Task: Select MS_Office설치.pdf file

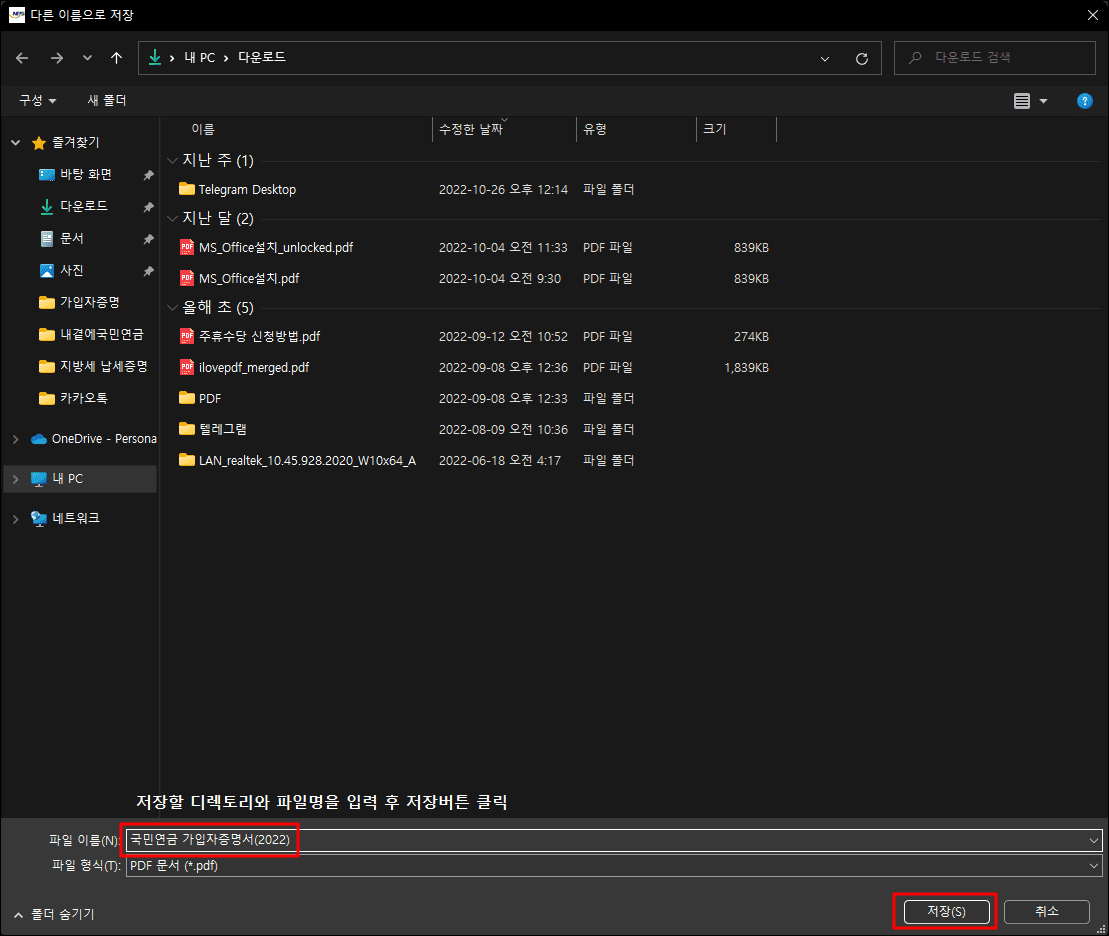Action: [x=249, y=279]
